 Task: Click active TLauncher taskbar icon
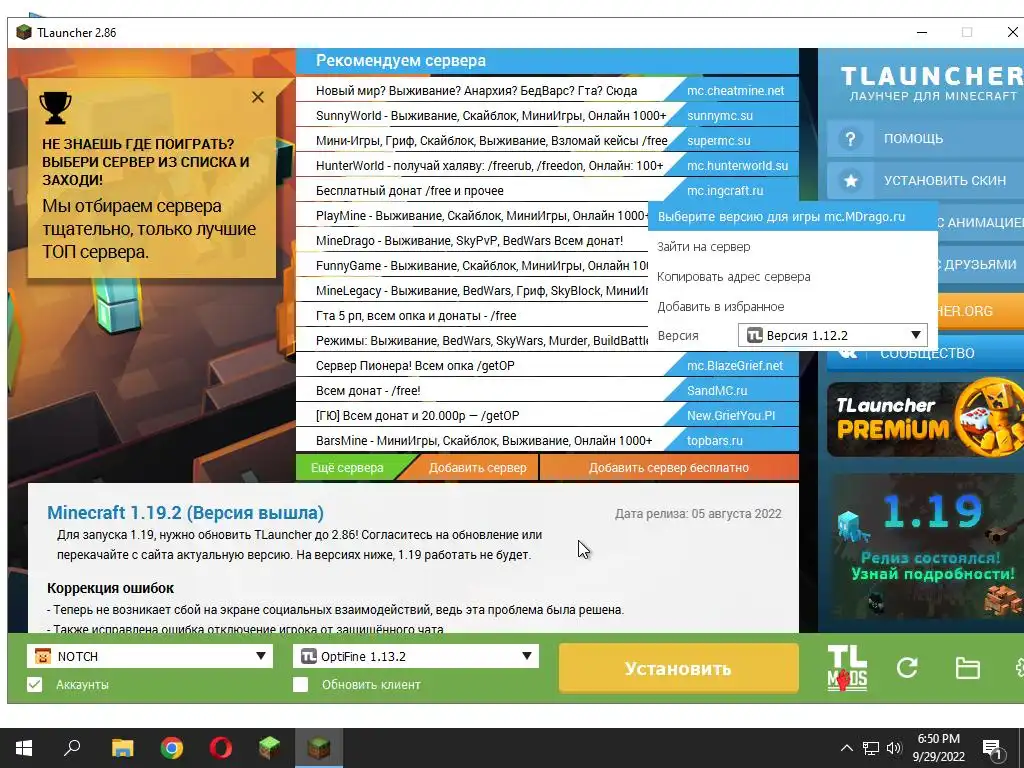tap(319, 748)
